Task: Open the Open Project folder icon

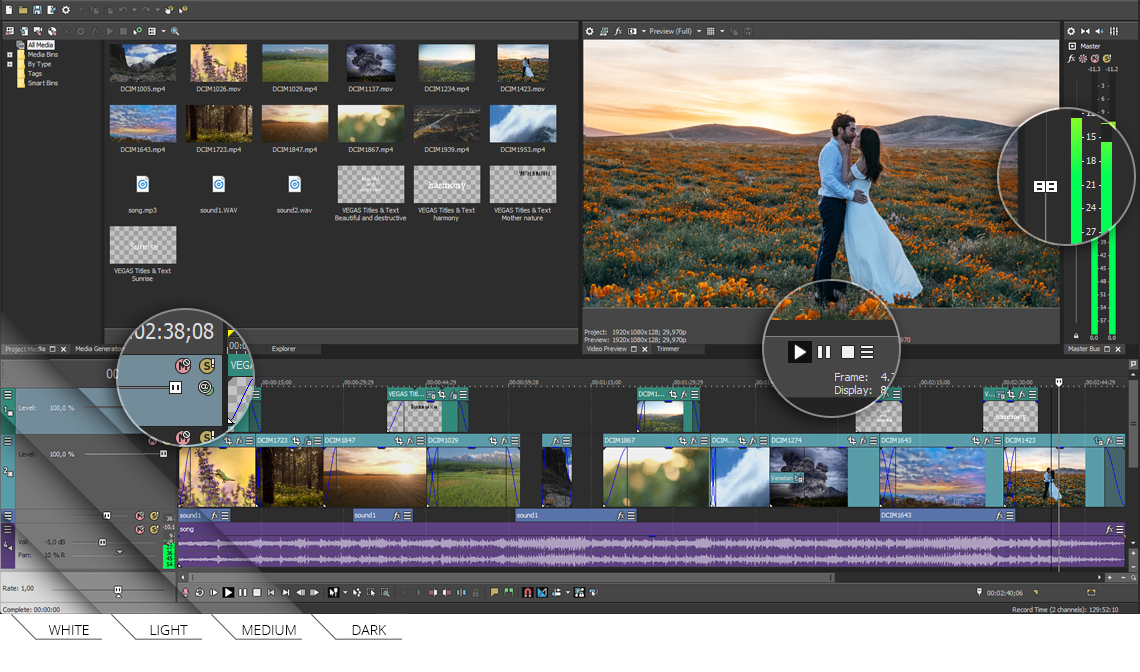Action: tap(23, 9)
